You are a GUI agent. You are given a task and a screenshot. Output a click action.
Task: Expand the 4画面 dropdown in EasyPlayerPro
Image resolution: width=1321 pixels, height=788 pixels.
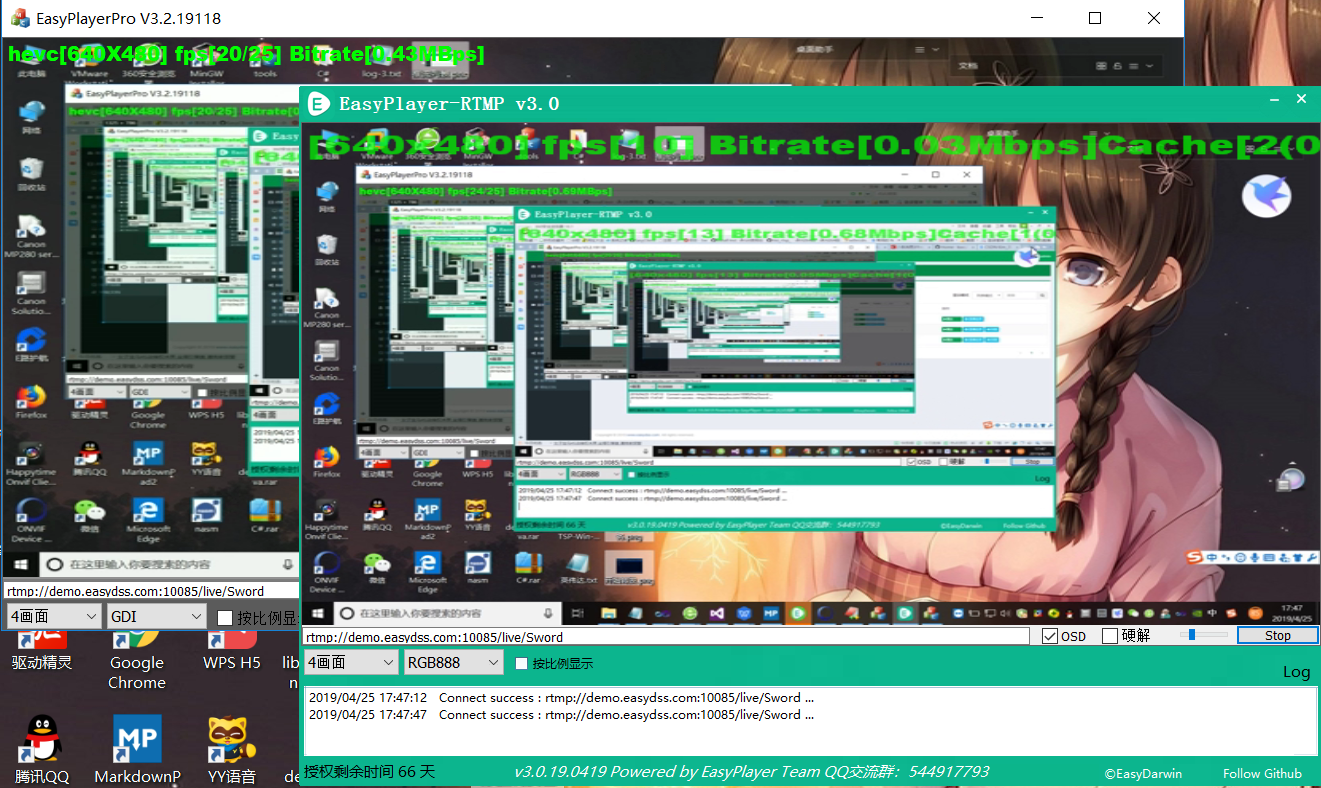coord(54,617)
